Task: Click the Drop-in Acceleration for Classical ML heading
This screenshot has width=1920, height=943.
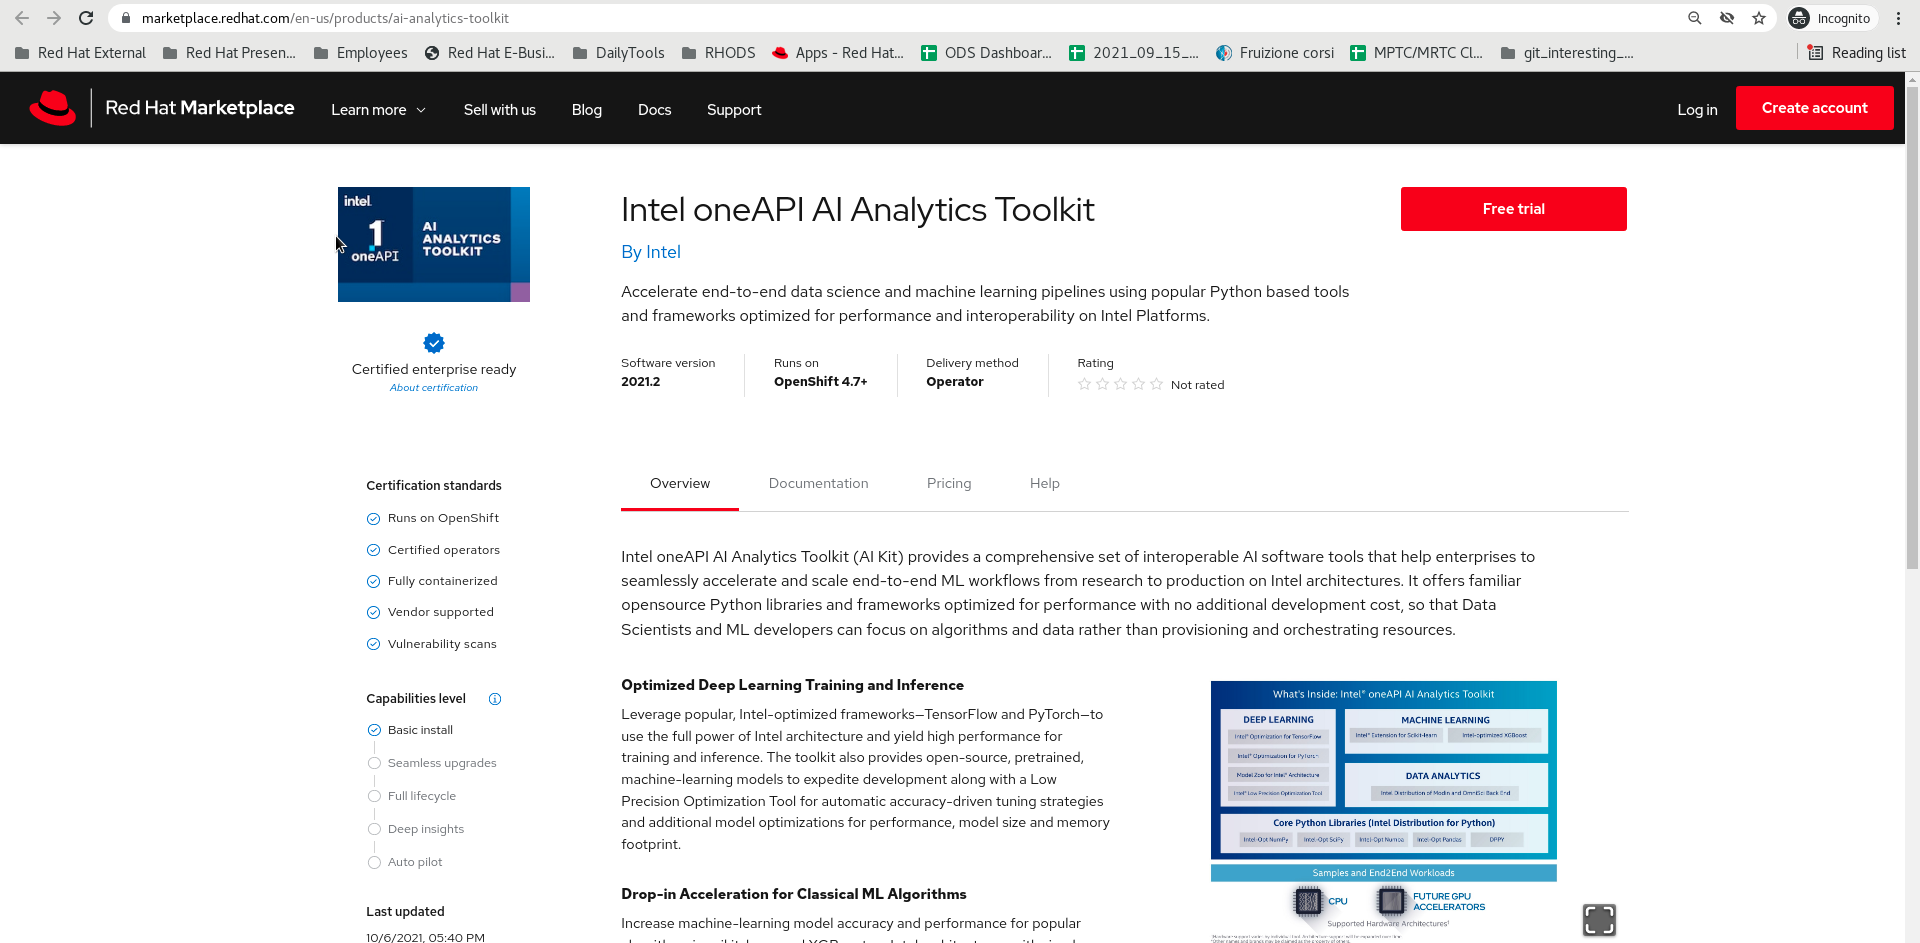Action: (x=794, y=894)
